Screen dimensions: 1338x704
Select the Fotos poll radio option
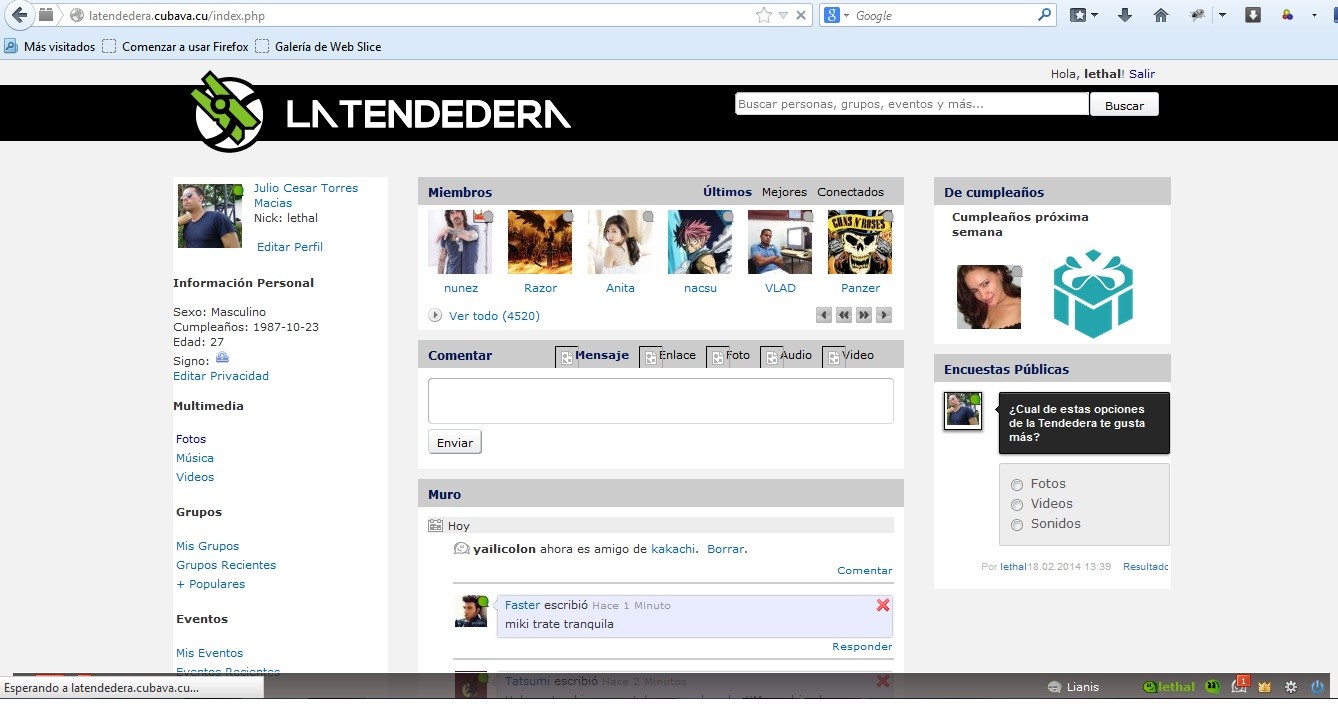pyautogui.click(x=1017, y=485)
